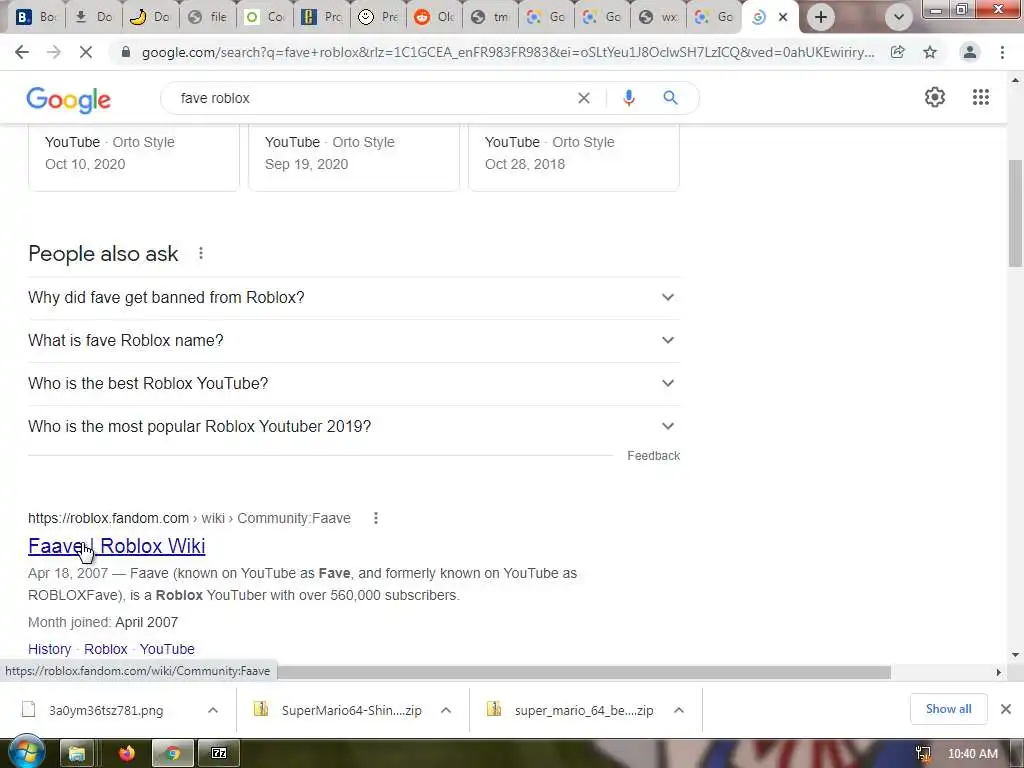1024x768 pixels.
Task: Click the 10:40 AM taskbar clock
Action: [x=972, y=754]
